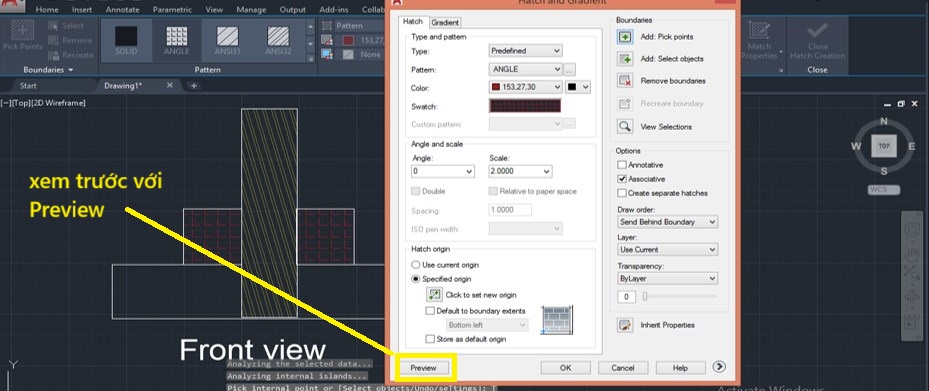
Task: Select the ANSI31 hatch pattern in ribbon
Action: click(228, 40)
